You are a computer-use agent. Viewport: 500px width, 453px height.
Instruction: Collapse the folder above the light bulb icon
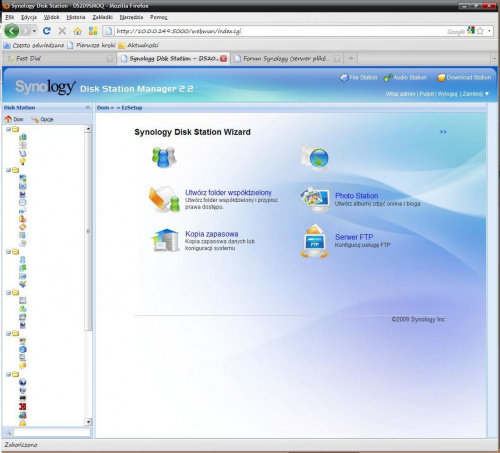click(x=8, y=129)
